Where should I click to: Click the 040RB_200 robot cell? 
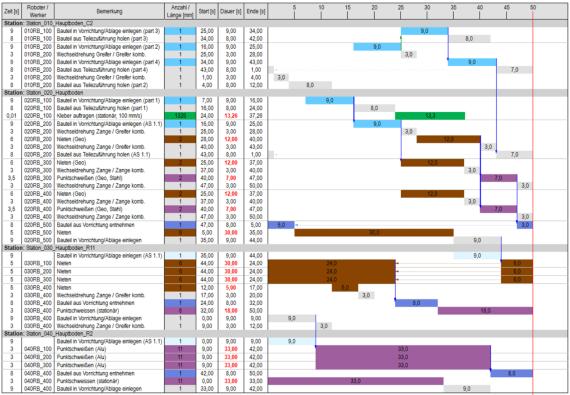click(38, 357)
